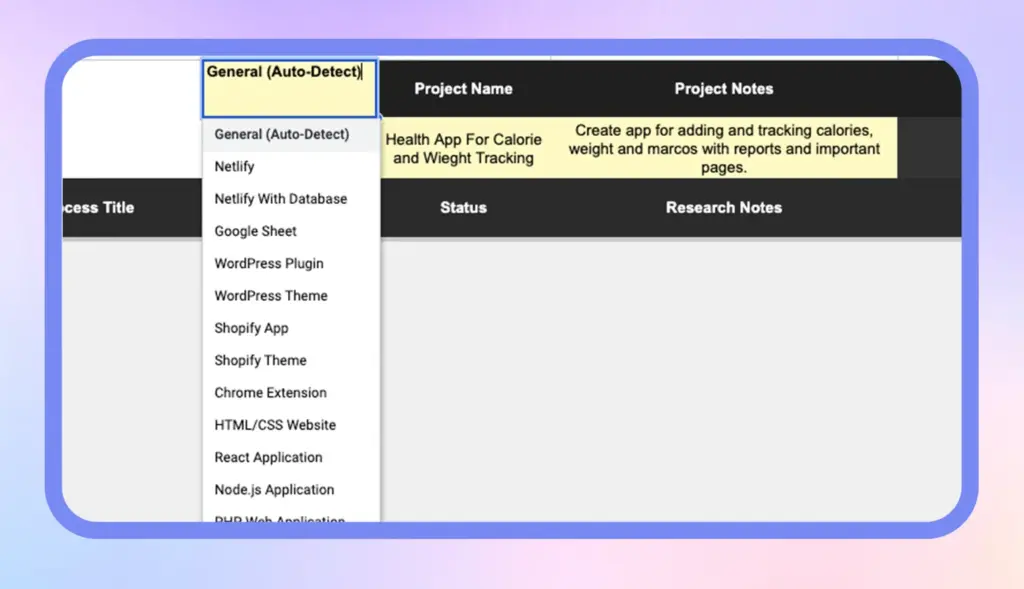Select "WordPress Theme" option
The width and height of the screenshot is (1024, 589).
tap(271, 295)
